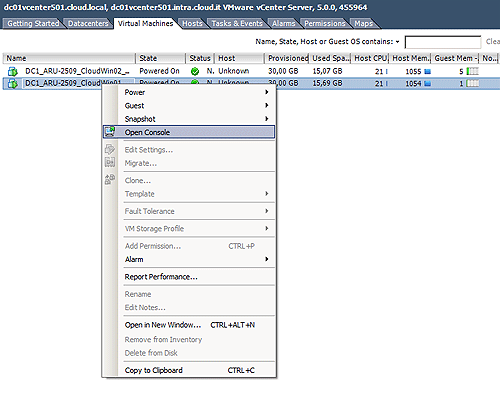This screenshot has width=500, height=397.
Task: Open the Virtual Machines tab
Action: tap(145, 23)
